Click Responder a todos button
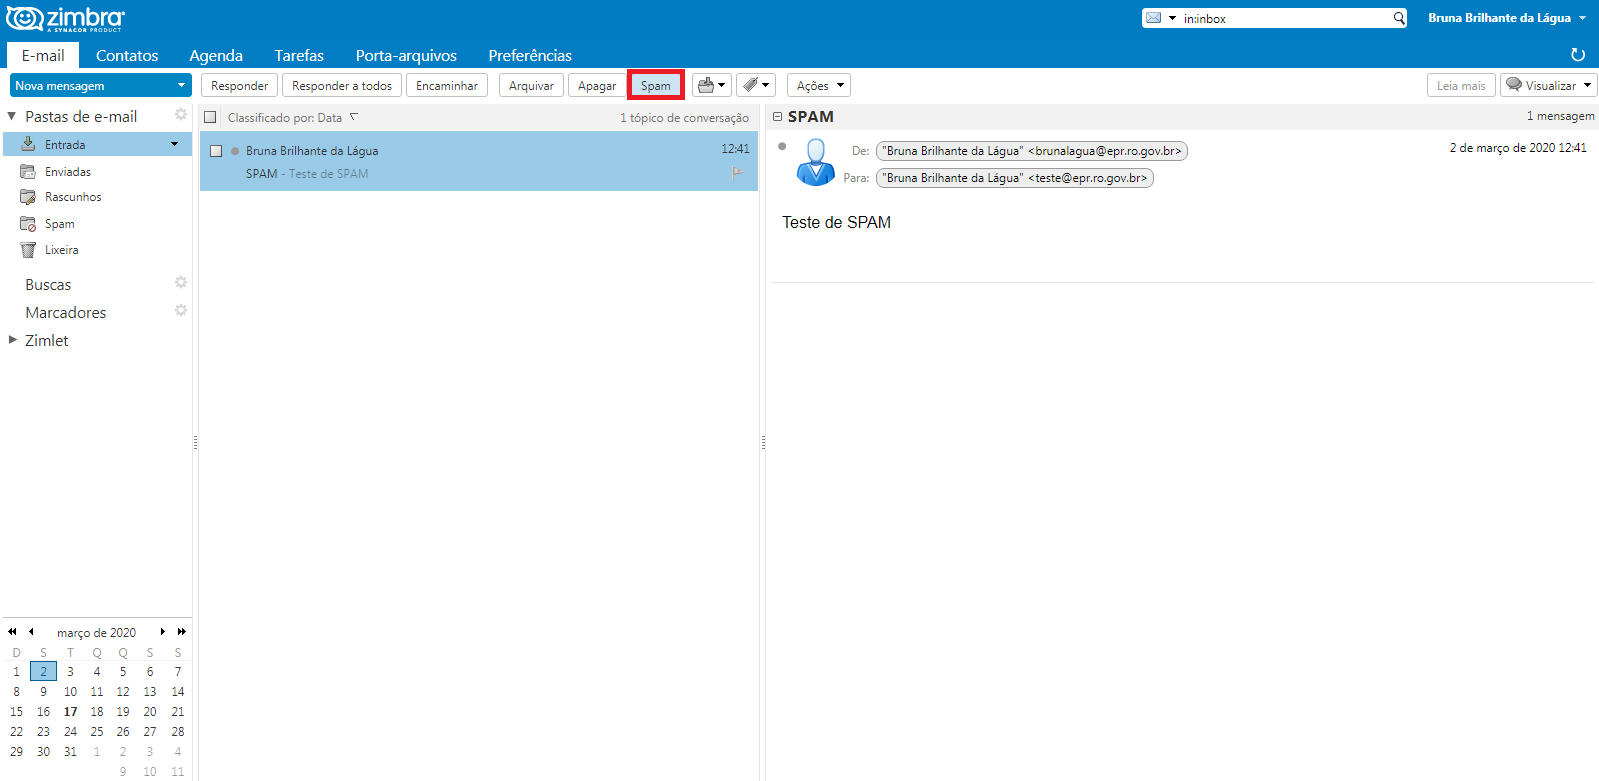The width and height of the screenshot is (1599, 781). coord(342,85)
